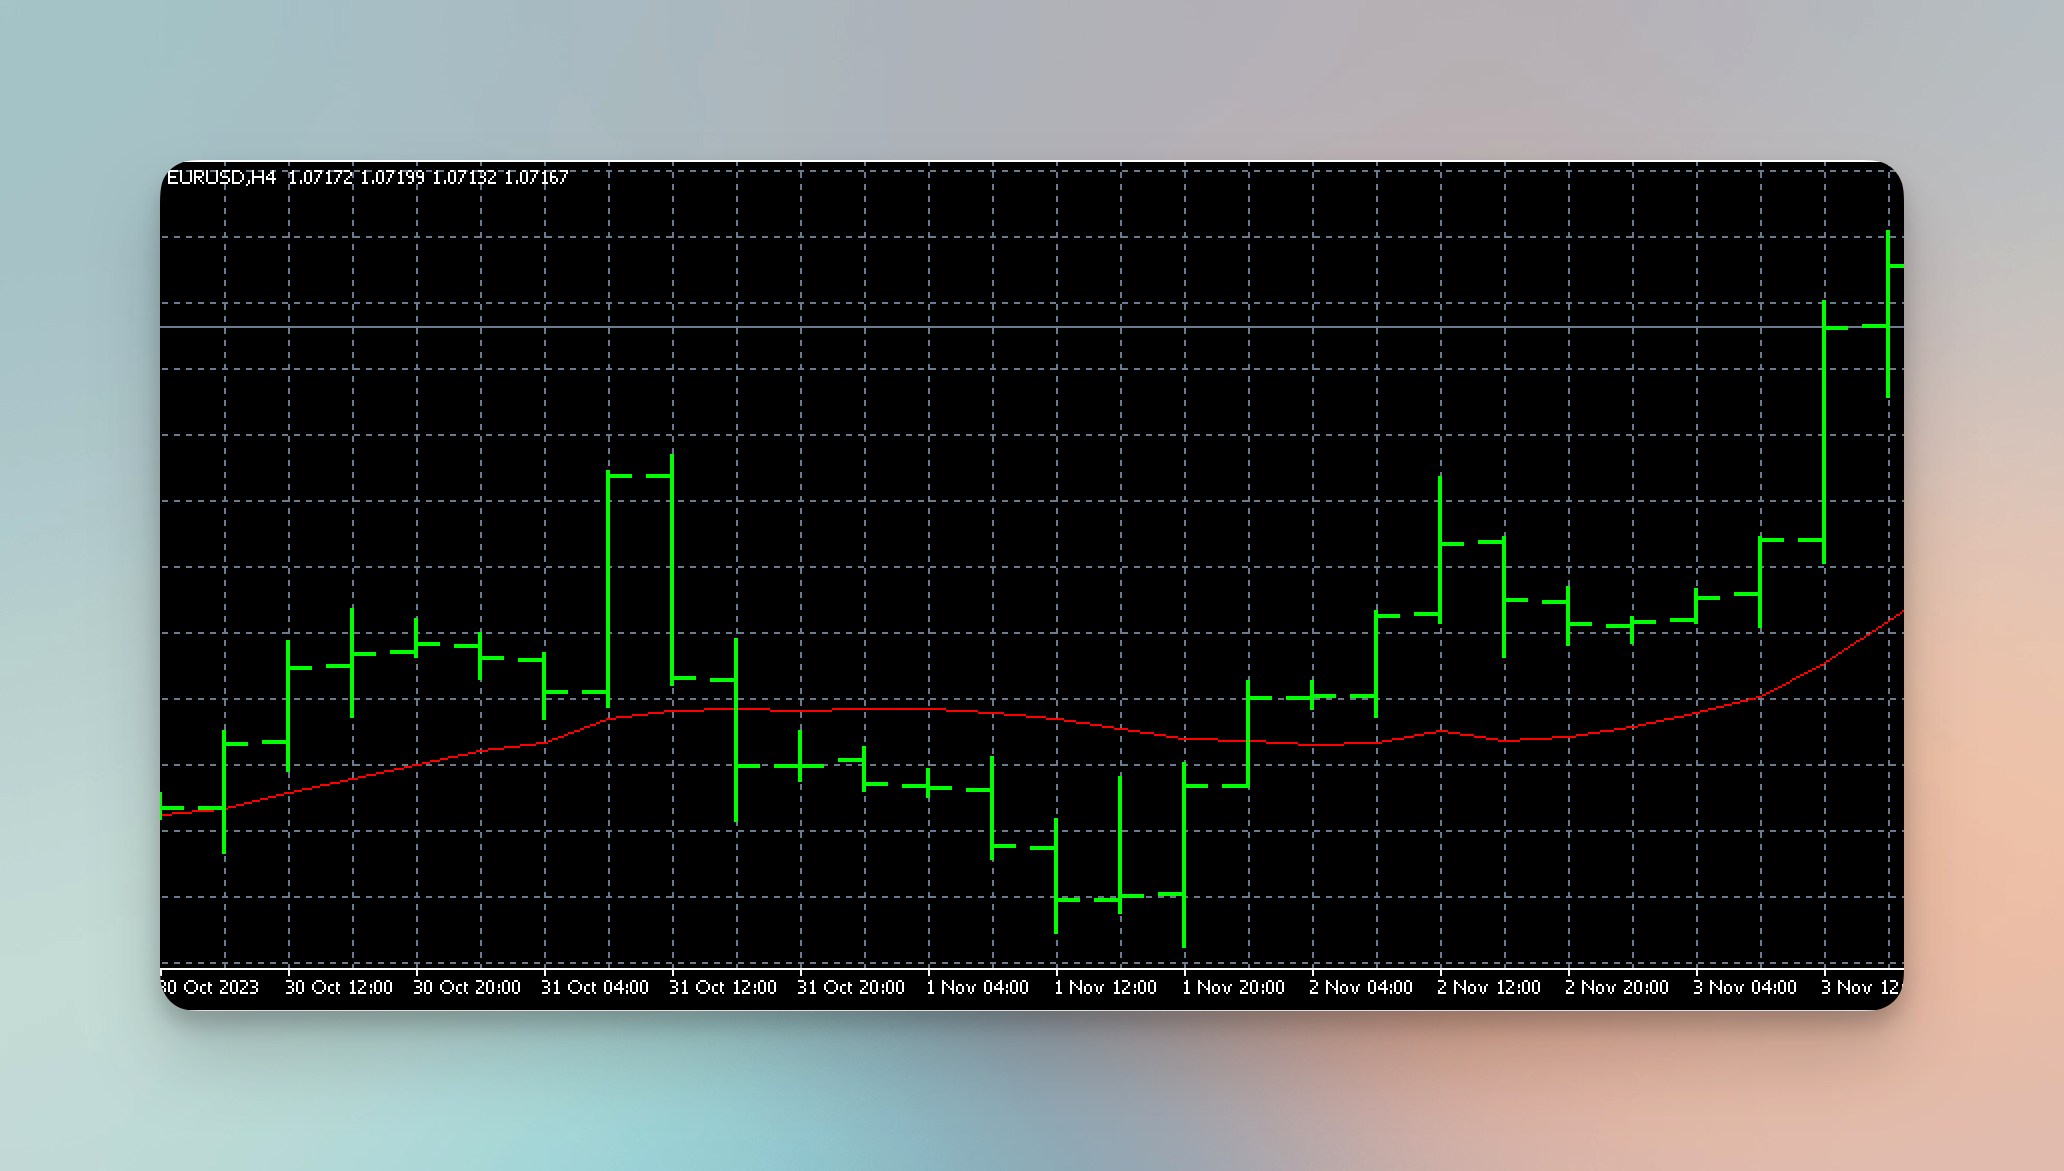
Task: Click the 1 Nov 12:00 timestamp label
Action: 1106,986
